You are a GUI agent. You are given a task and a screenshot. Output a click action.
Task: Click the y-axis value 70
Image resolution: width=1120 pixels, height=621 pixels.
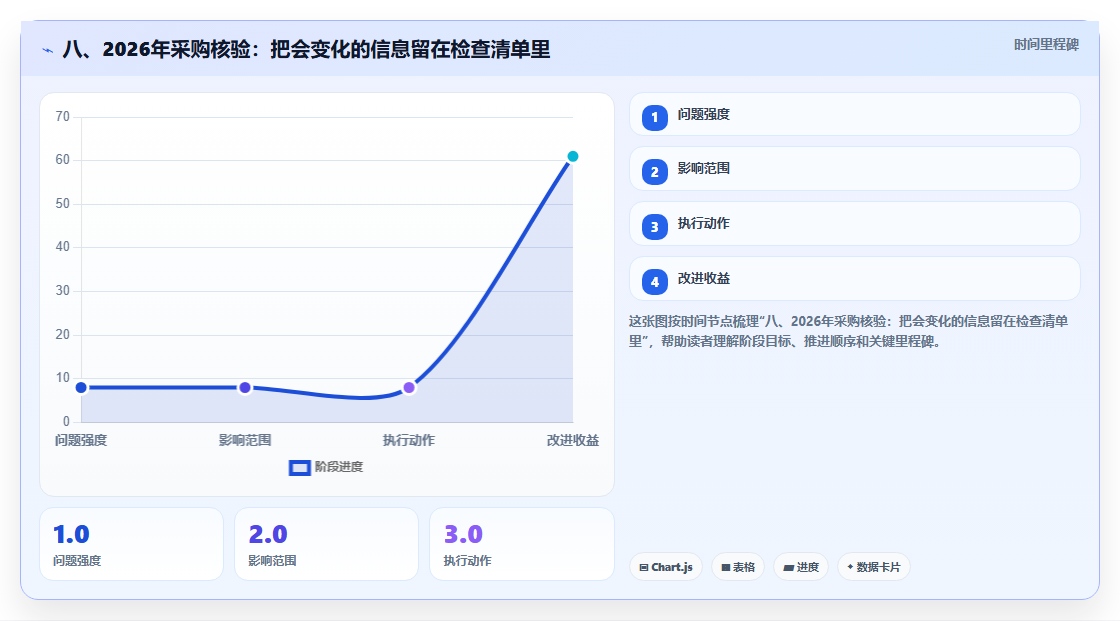[63, 116]
